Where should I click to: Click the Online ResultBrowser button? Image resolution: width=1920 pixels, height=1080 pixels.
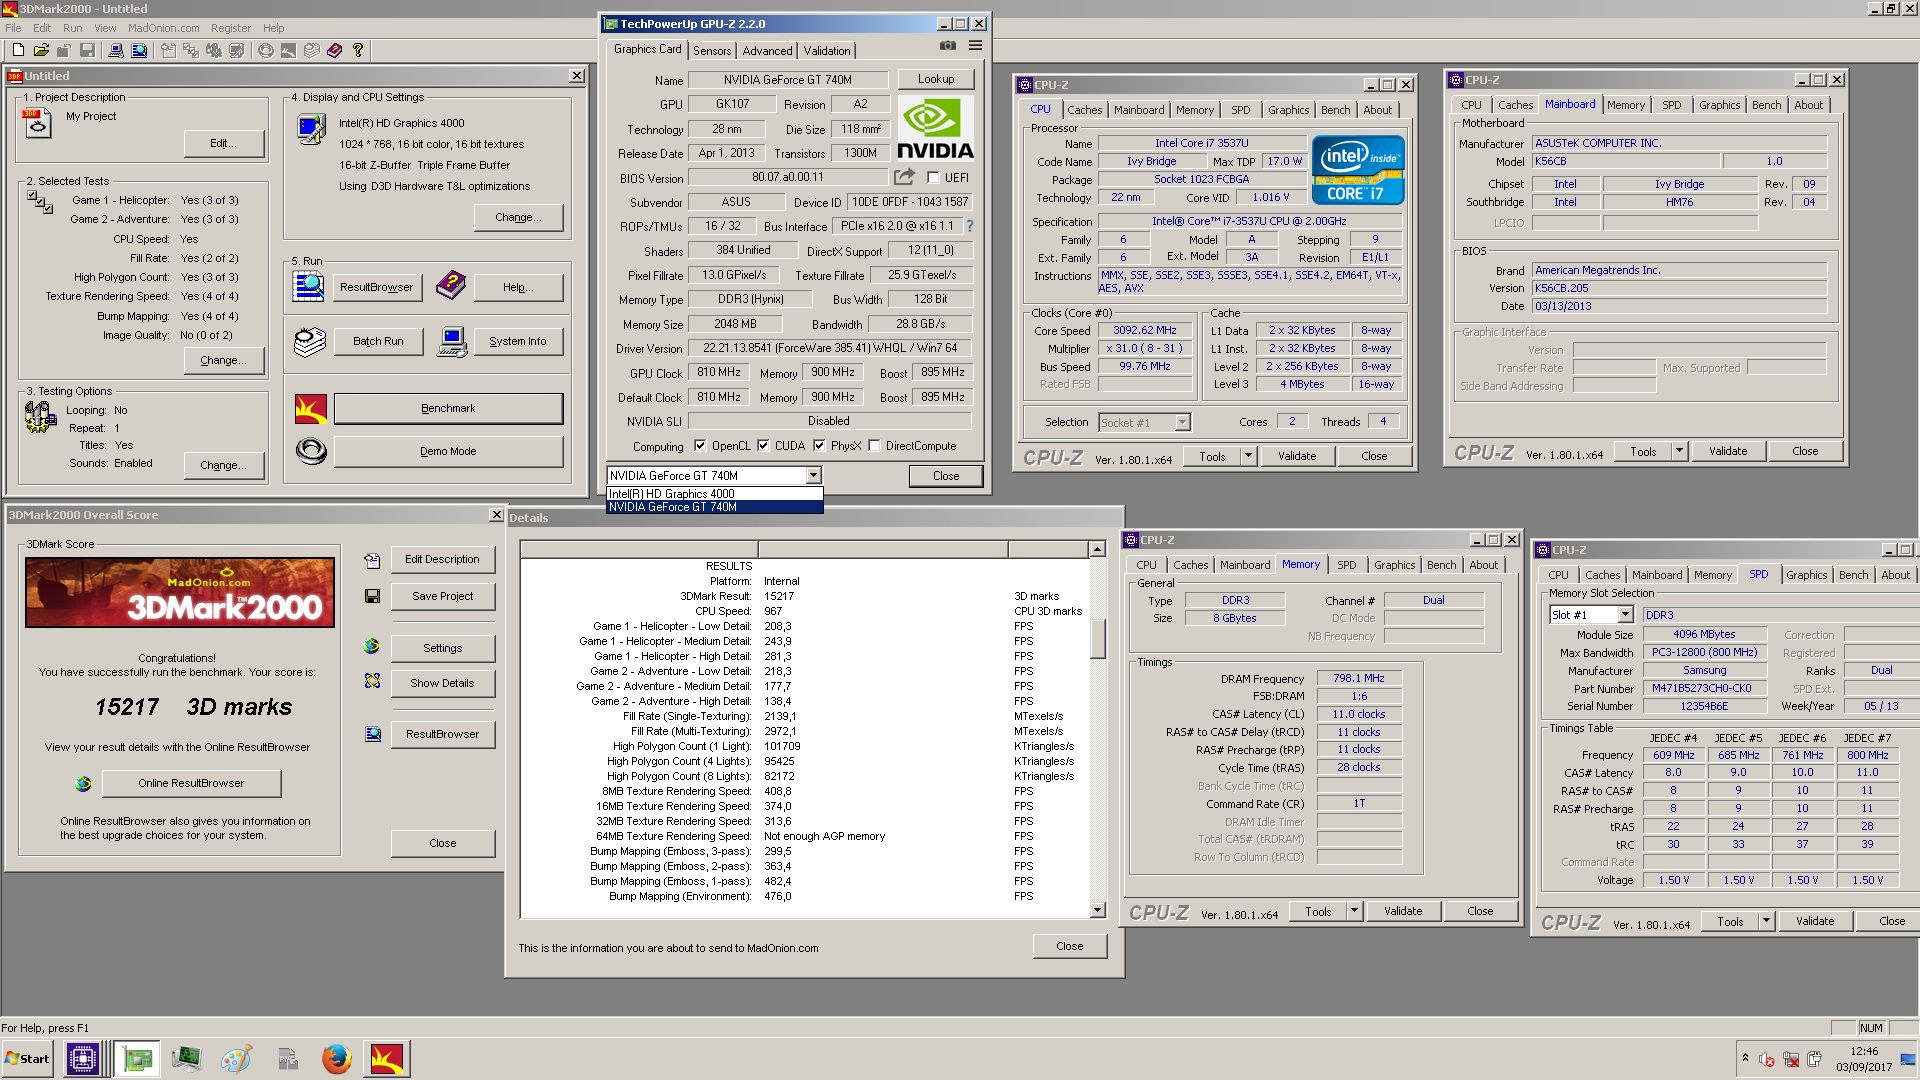(x=191, y=783)
